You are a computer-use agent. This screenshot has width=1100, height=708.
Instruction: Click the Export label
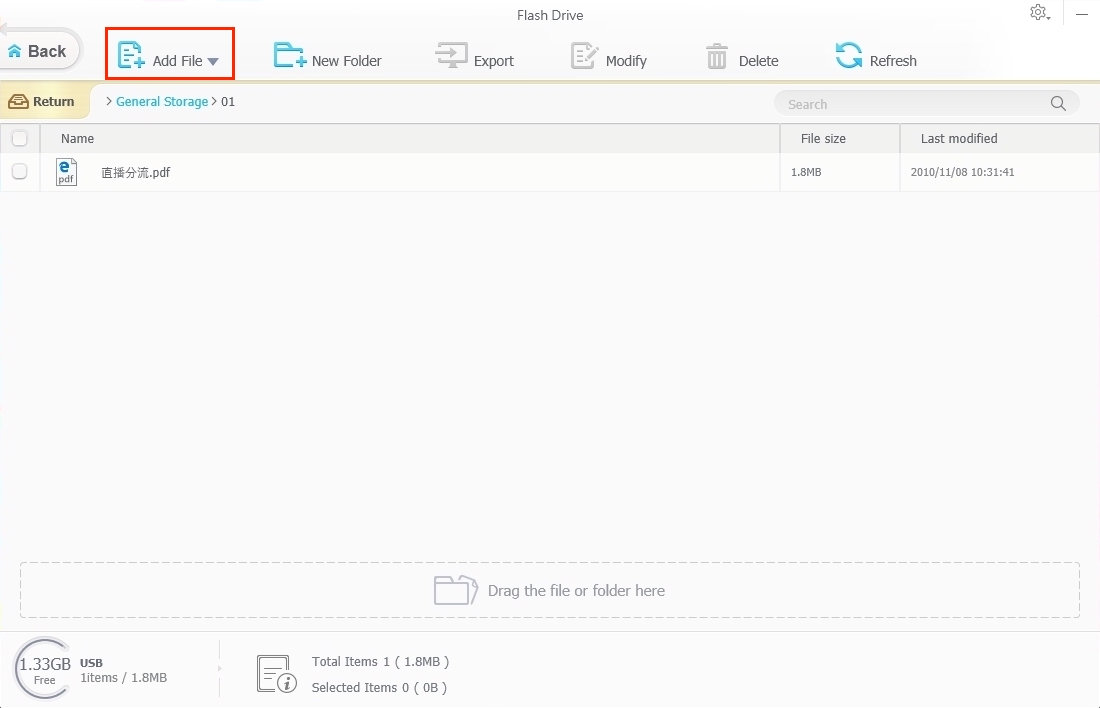point(494,61)
